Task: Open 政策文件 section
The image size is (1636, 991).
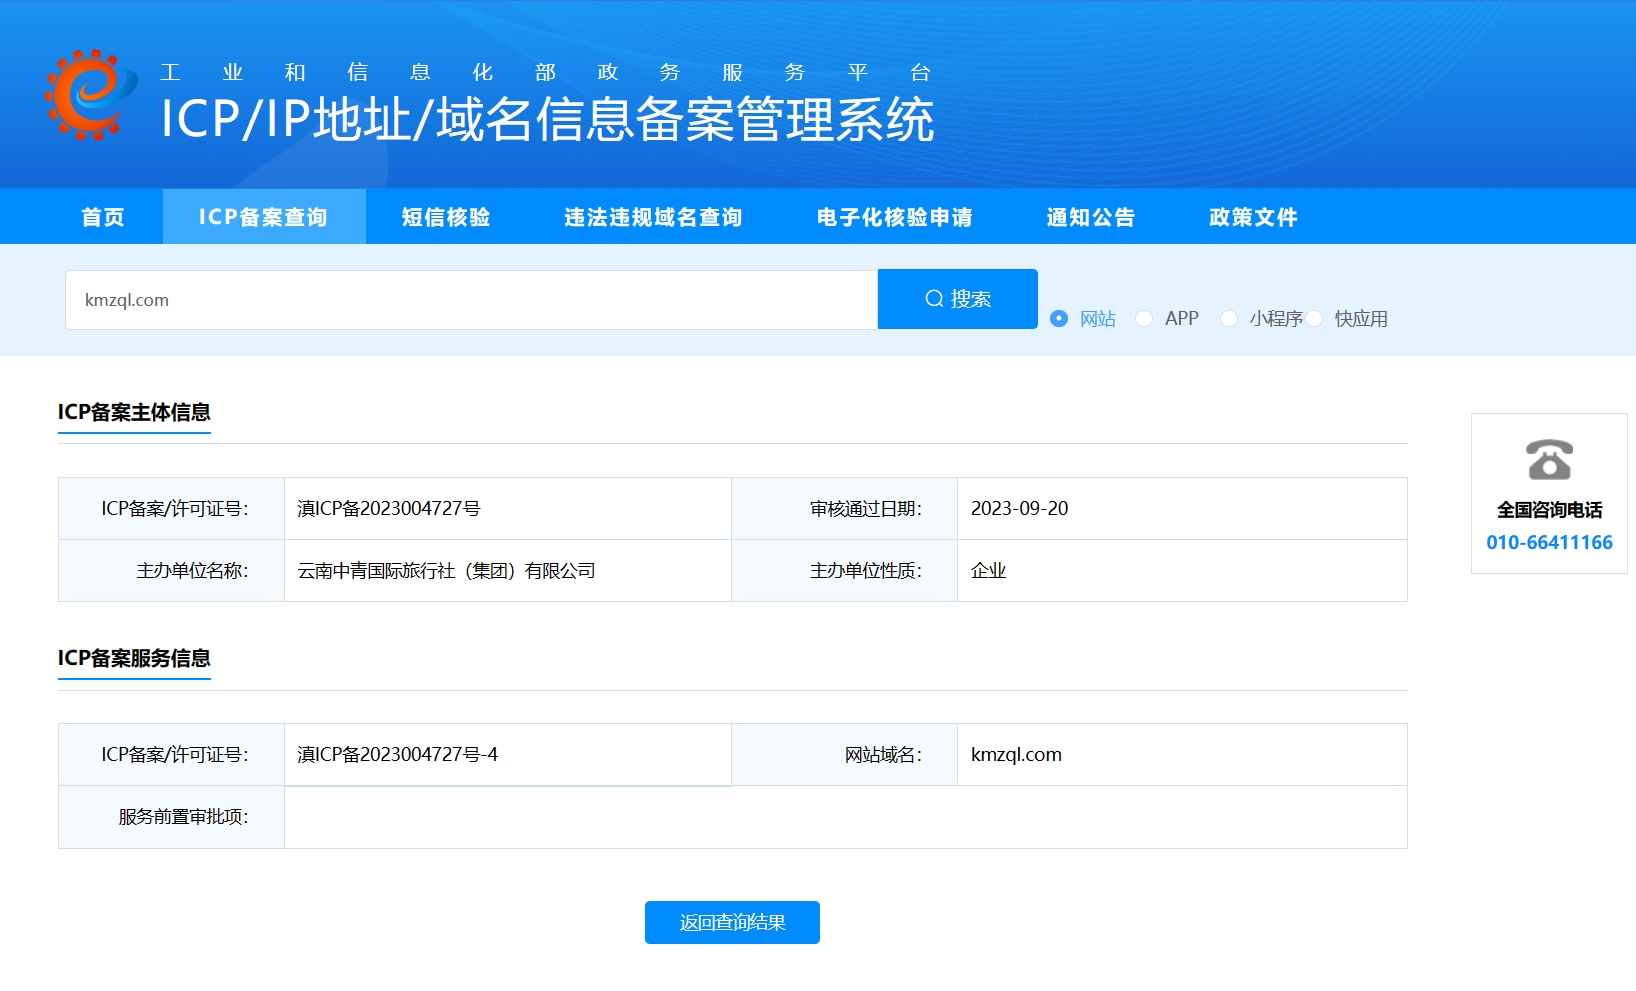Action: pyautogui.click(x=1253, y=217)
